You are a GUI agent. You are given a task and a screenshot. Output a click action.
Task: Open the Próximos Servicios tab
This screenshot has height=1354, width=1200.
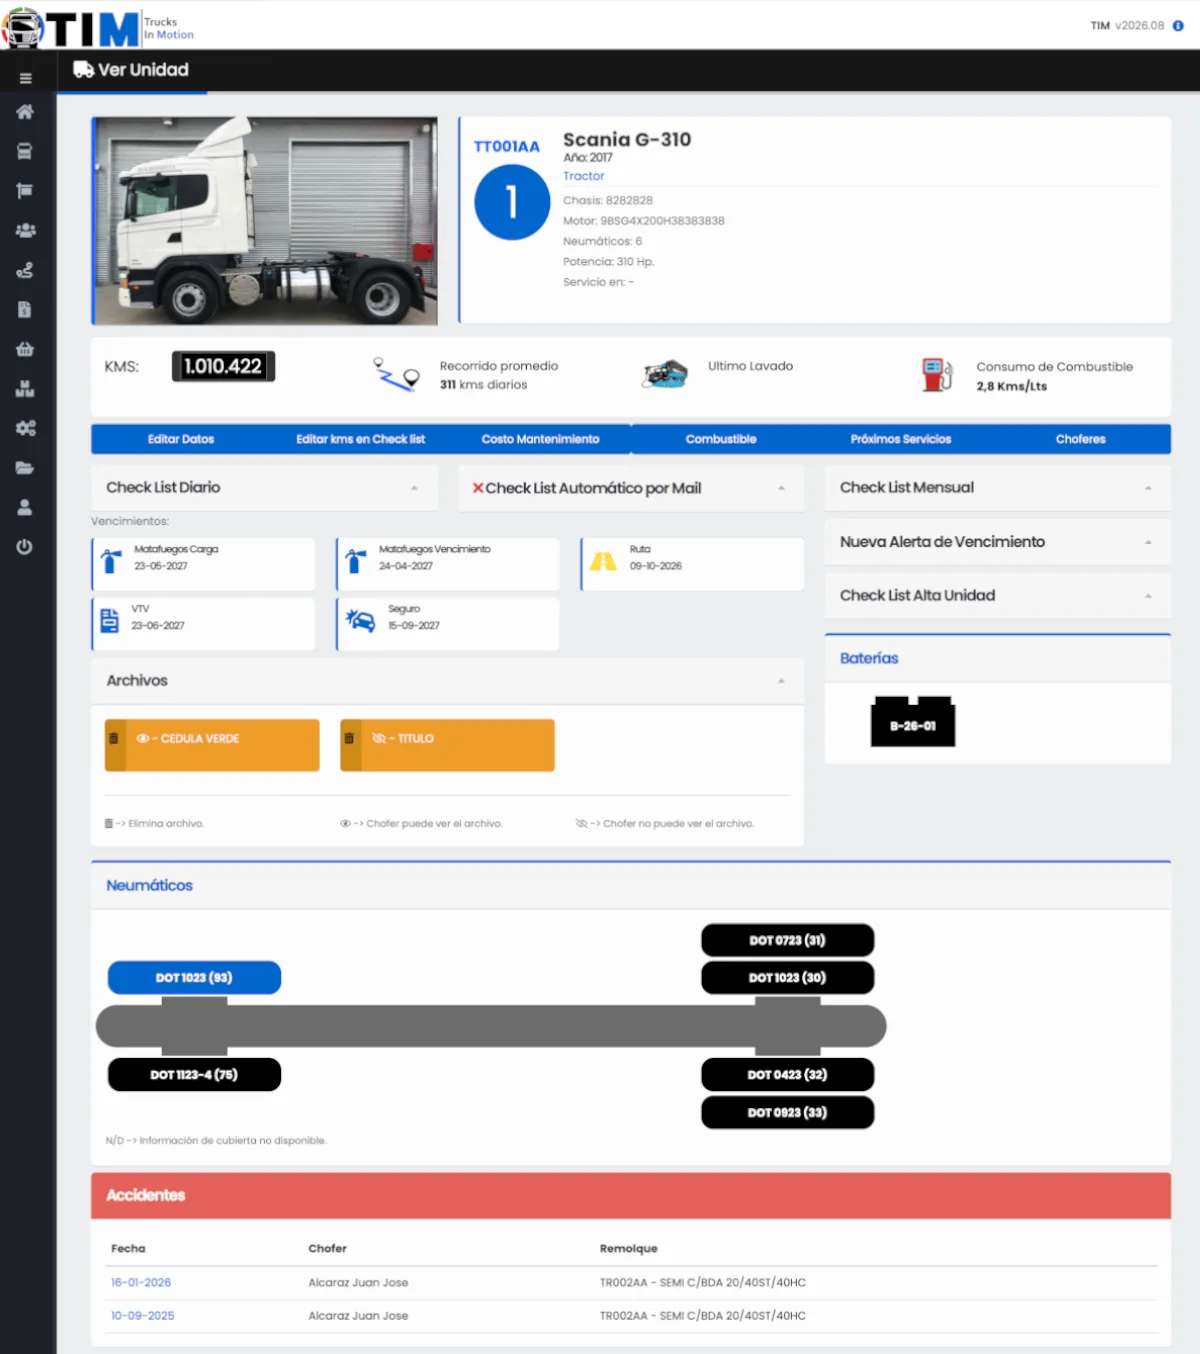click(x=901, y=439)
